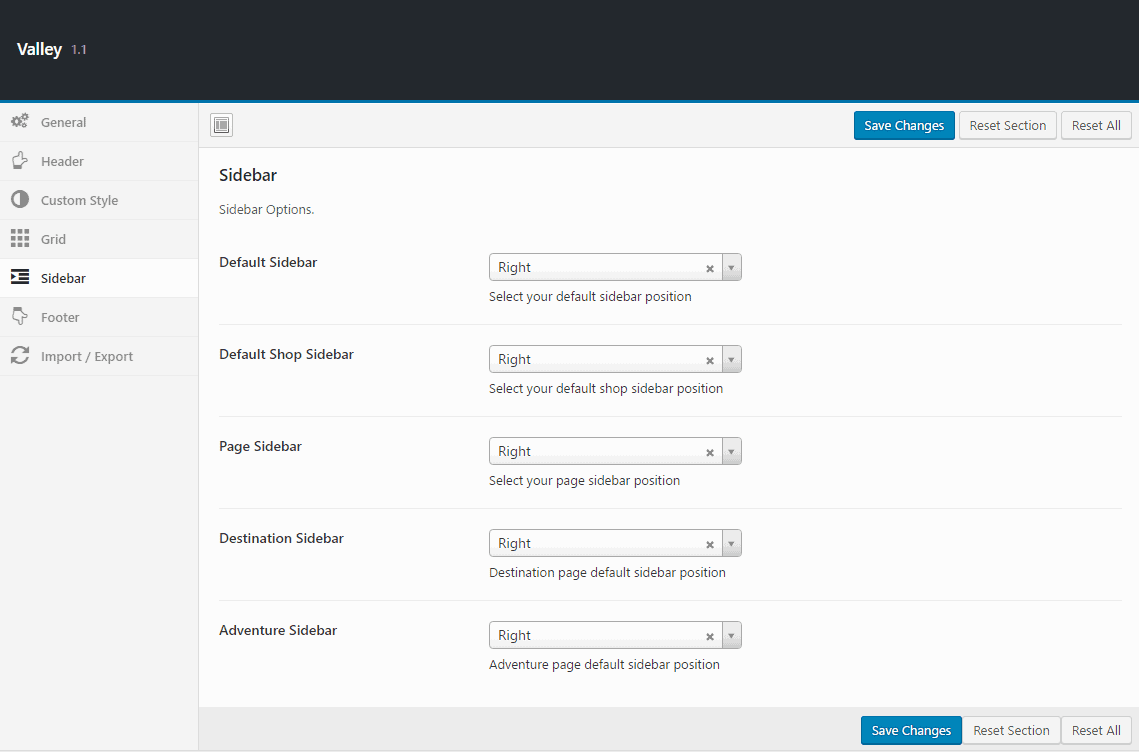Viewport: 1139px width, 752px height.
Task: Click the Import / Export refresh icon
Action: (x=20, y=356)
